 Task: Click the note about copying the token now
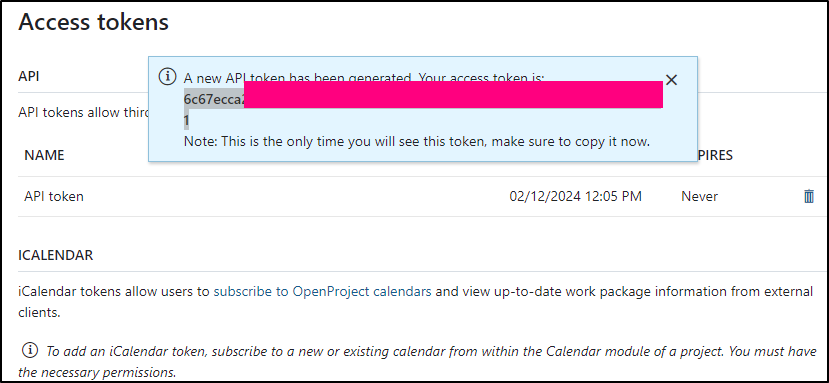(417, 142)
